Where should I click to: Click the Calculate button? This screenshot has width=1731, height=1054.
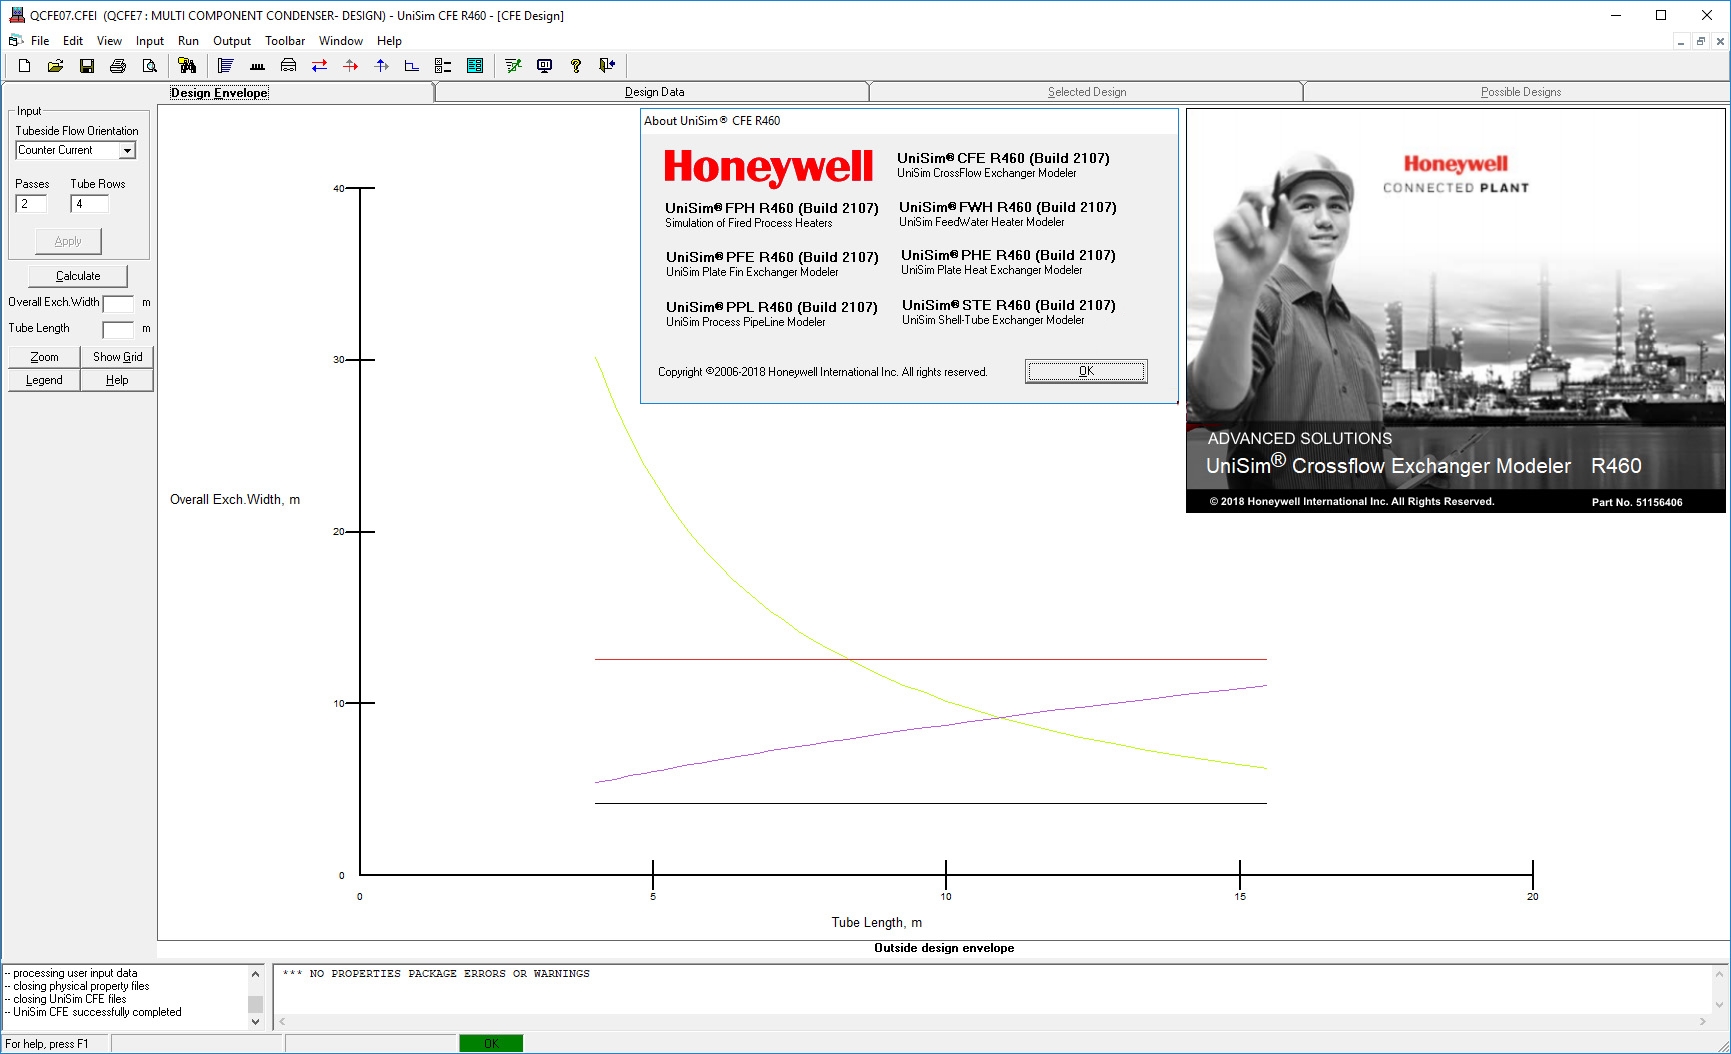click(78, 276)
